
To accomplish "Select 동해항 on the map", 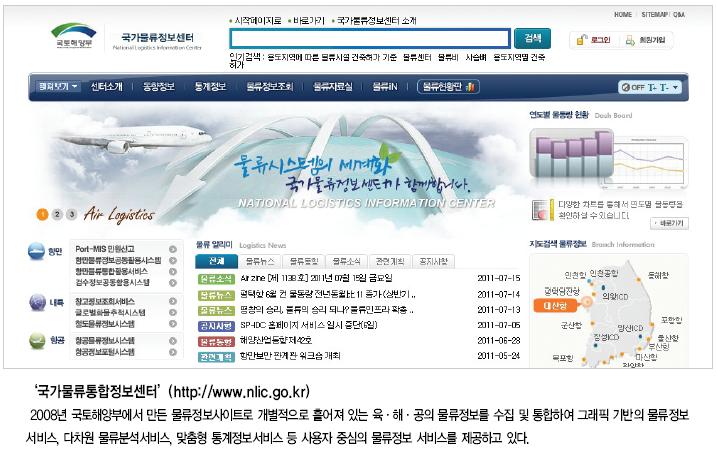I will pos(658,275).
